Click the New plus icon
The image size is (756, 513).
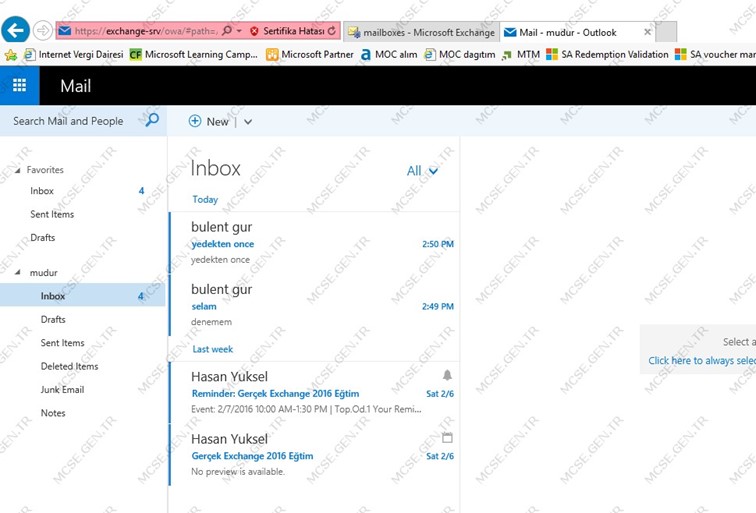pyautogui.click(x=195, y=121)
